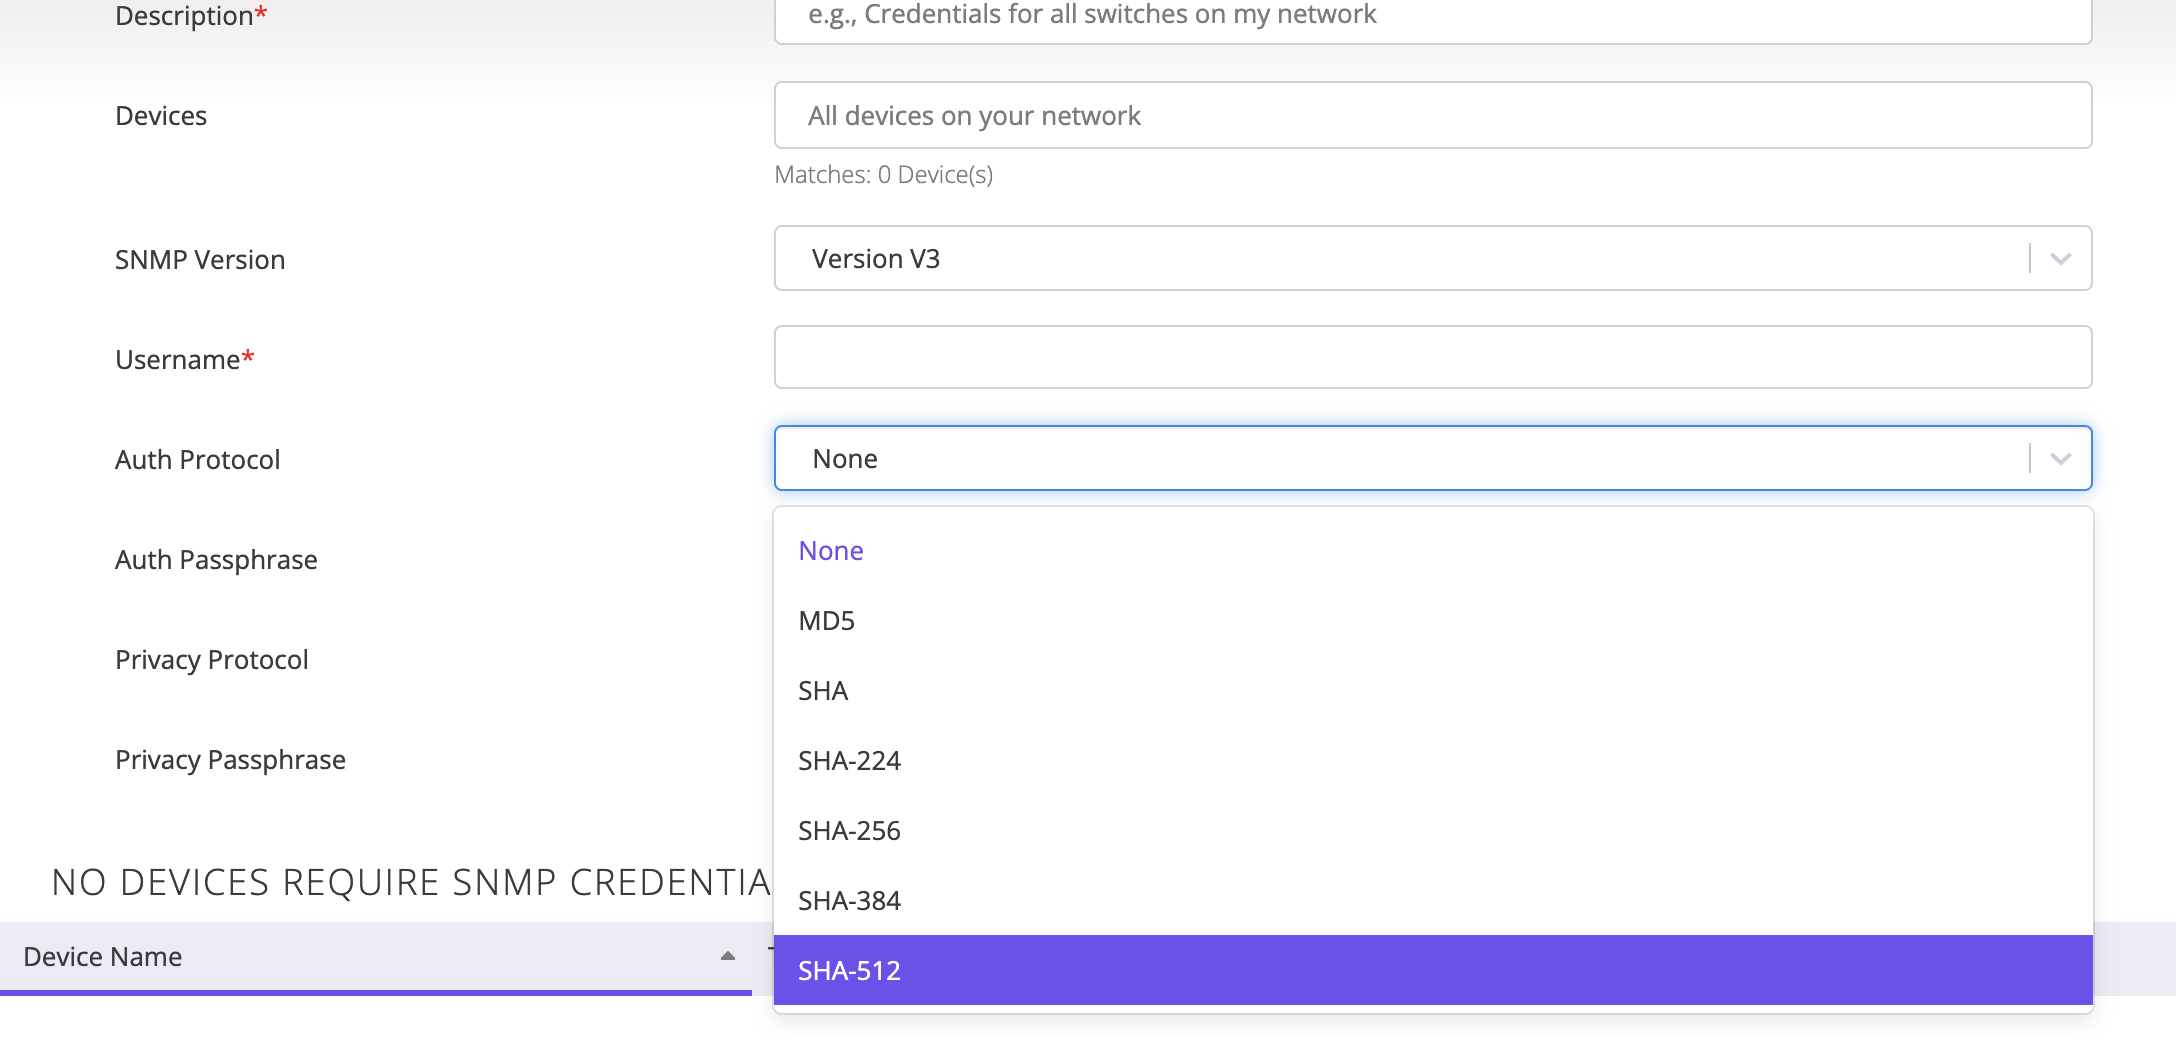Click the Privacy Passphrase label

click(x=230, y=759)
